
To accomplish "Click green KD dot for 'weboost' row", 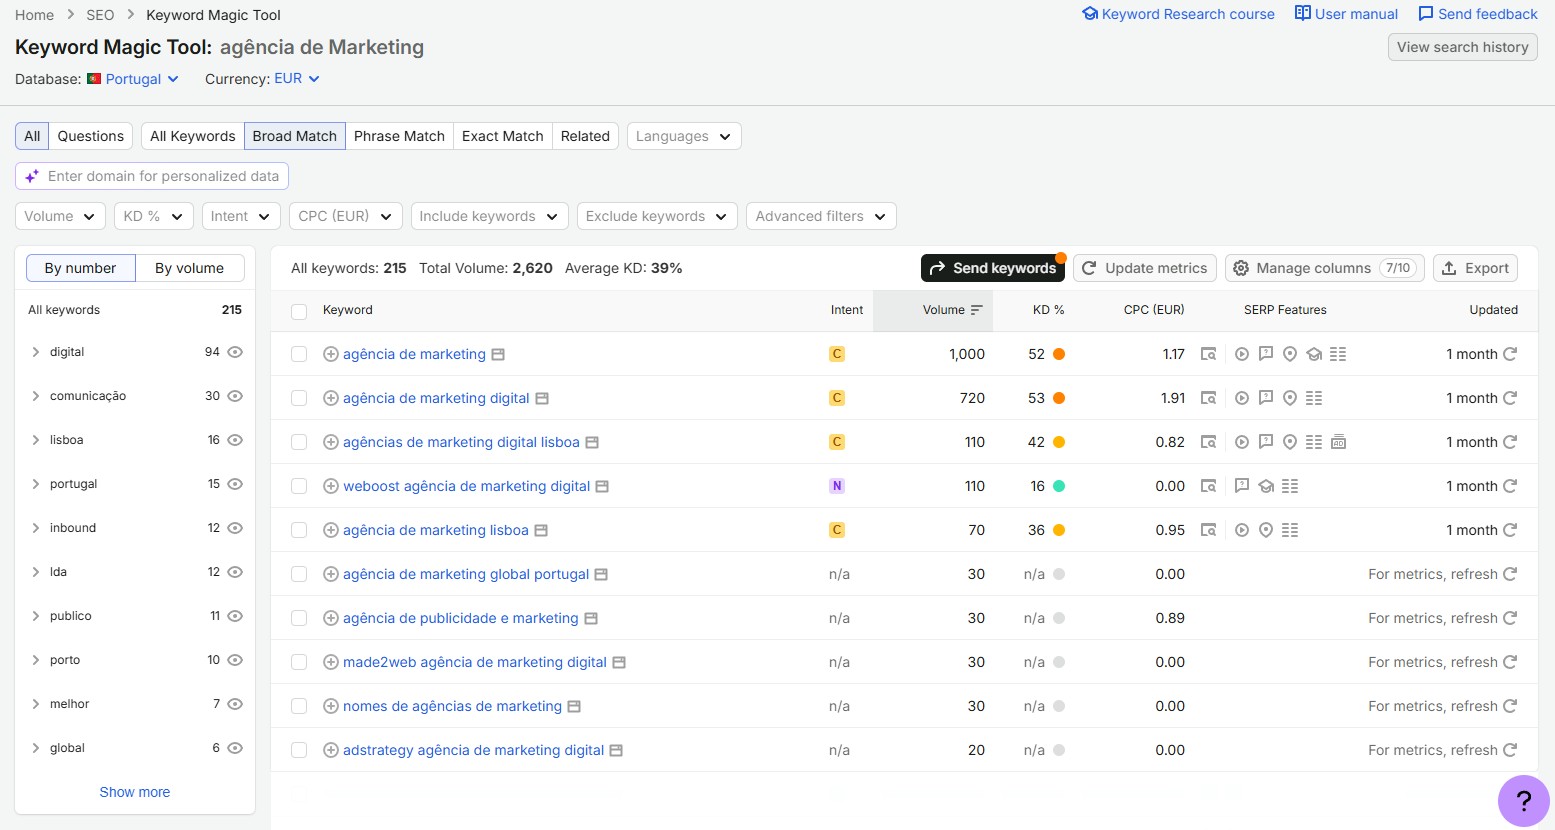I will coord(1059,486).
